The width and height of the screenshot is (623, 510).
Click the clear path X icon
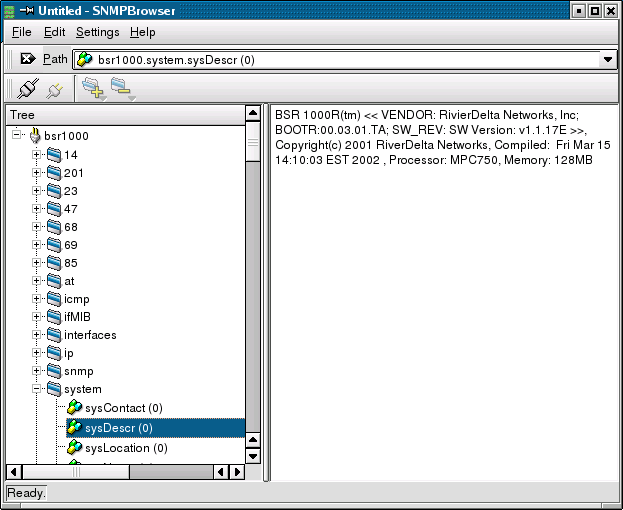[x=28, y=59]
